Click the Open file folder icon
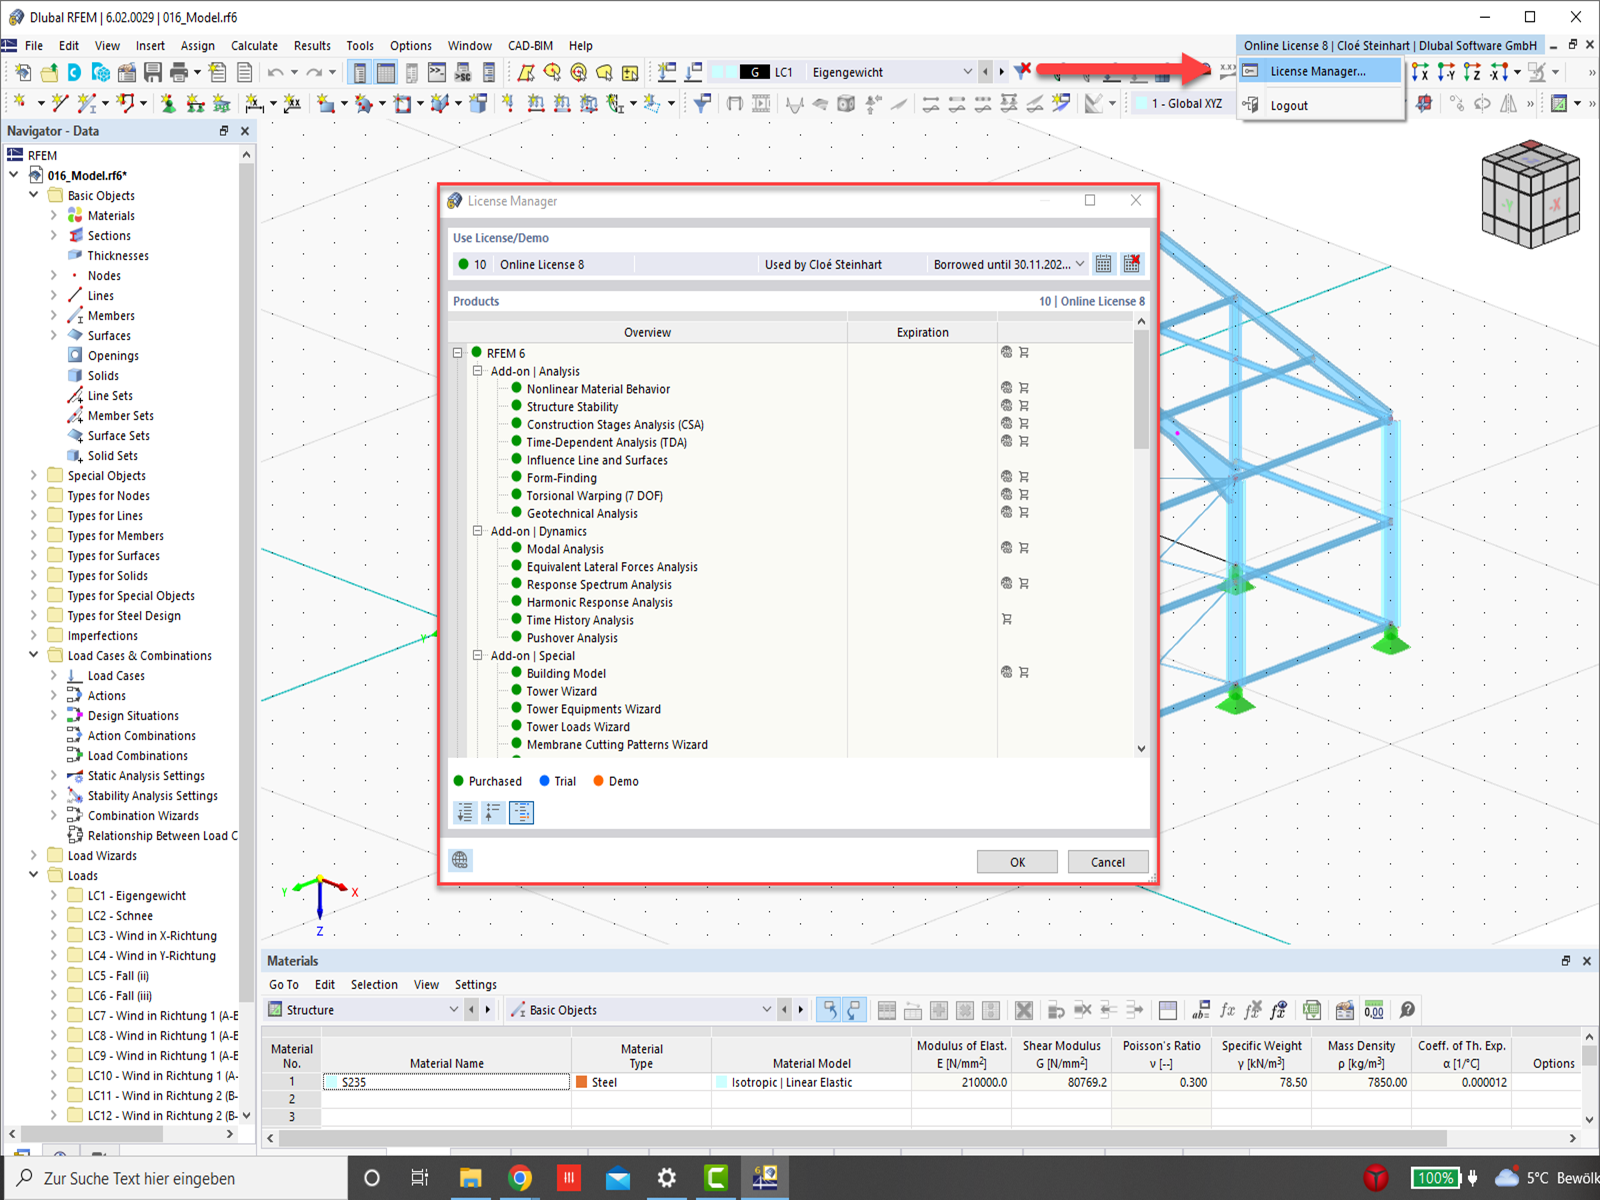The image size is (1600, 1200). [x=48, y=72]
